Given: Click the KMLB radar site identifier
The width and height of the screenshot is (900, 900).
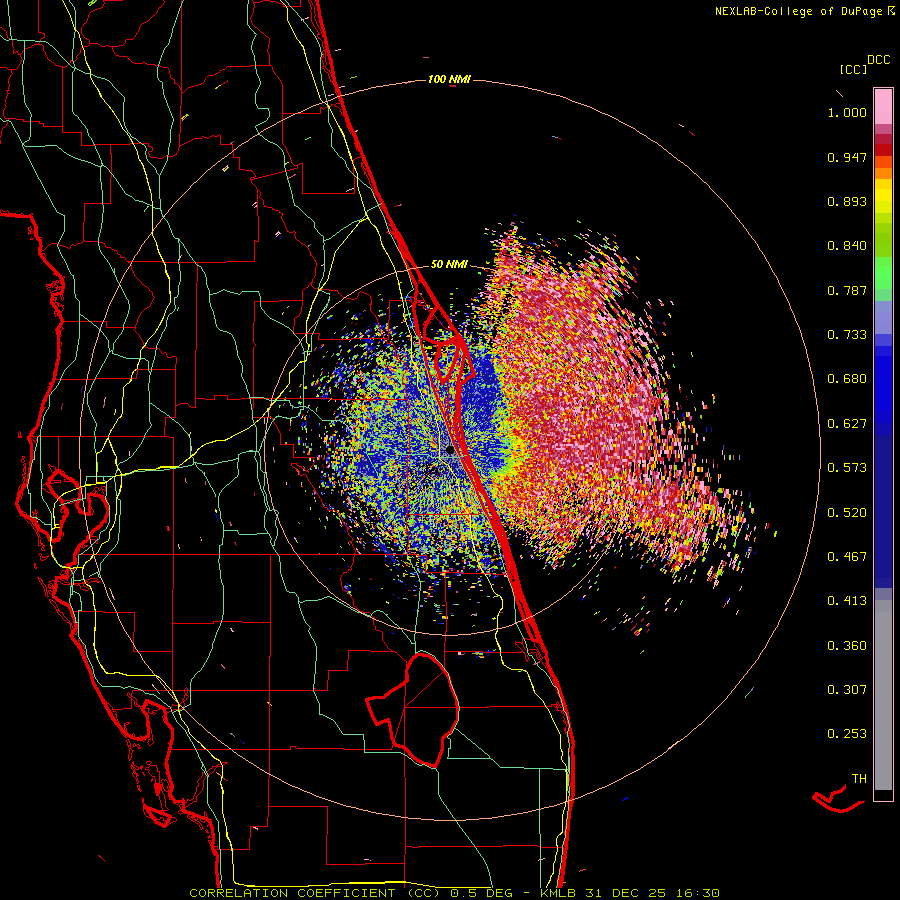Looking at the screenshot, I should (560, 893).
